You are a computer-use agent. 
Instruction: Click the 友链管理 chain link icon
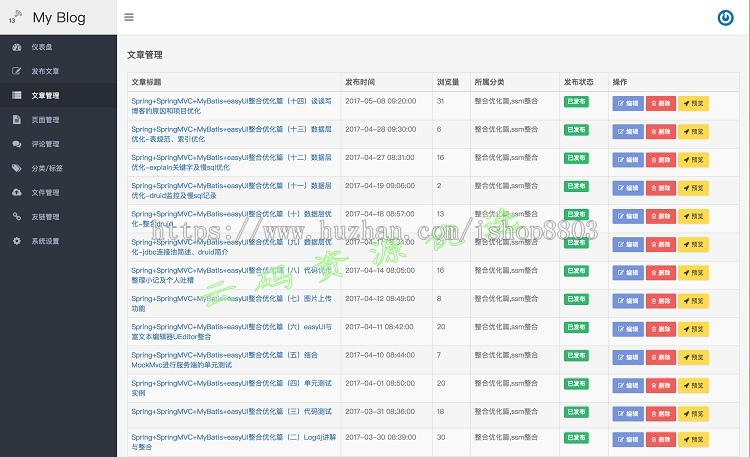pos(17,216)
